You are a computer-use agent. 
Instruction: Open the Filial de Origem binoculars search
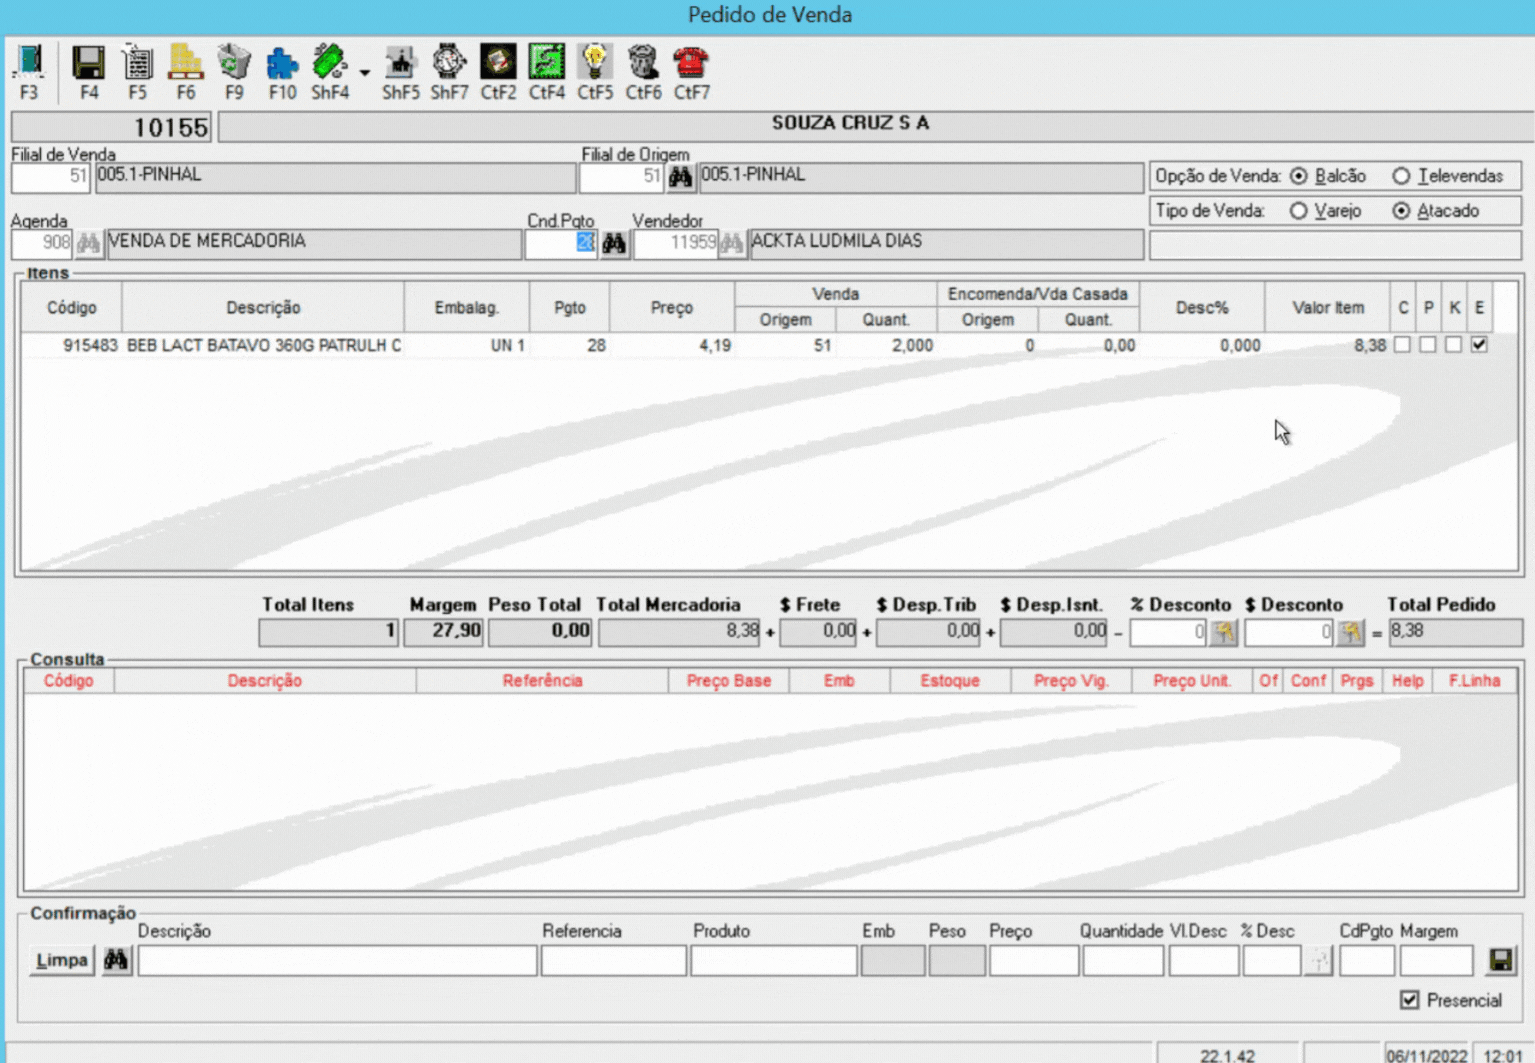pos(680,177)
